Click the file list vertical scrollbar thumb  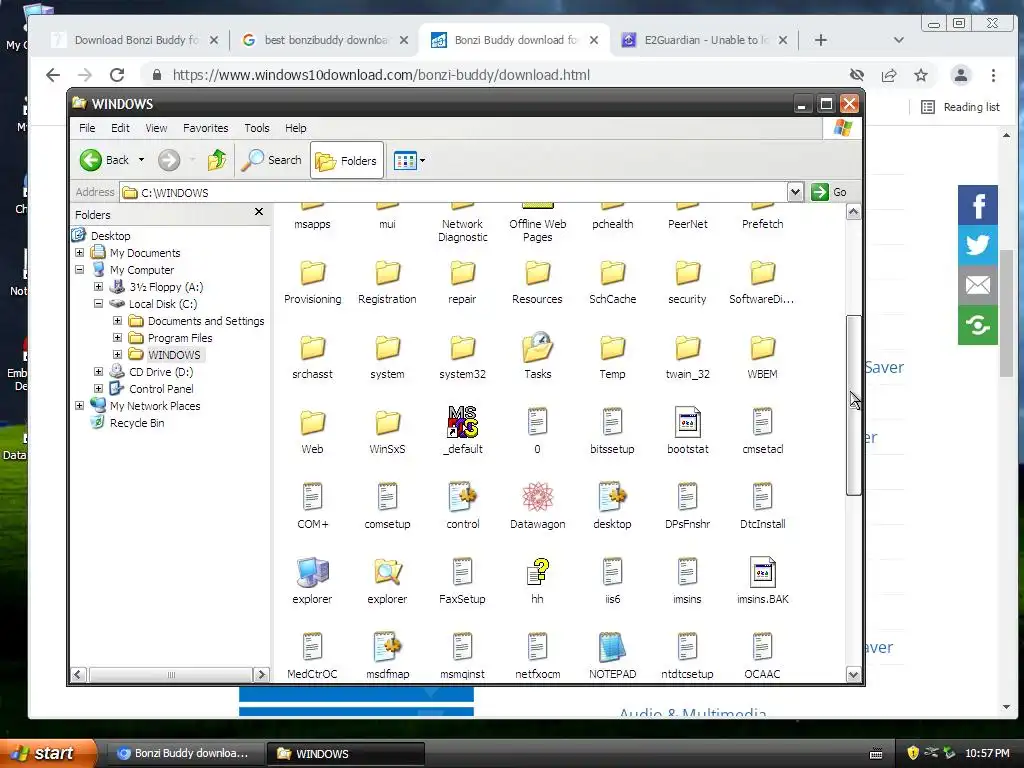coord(853,405)
